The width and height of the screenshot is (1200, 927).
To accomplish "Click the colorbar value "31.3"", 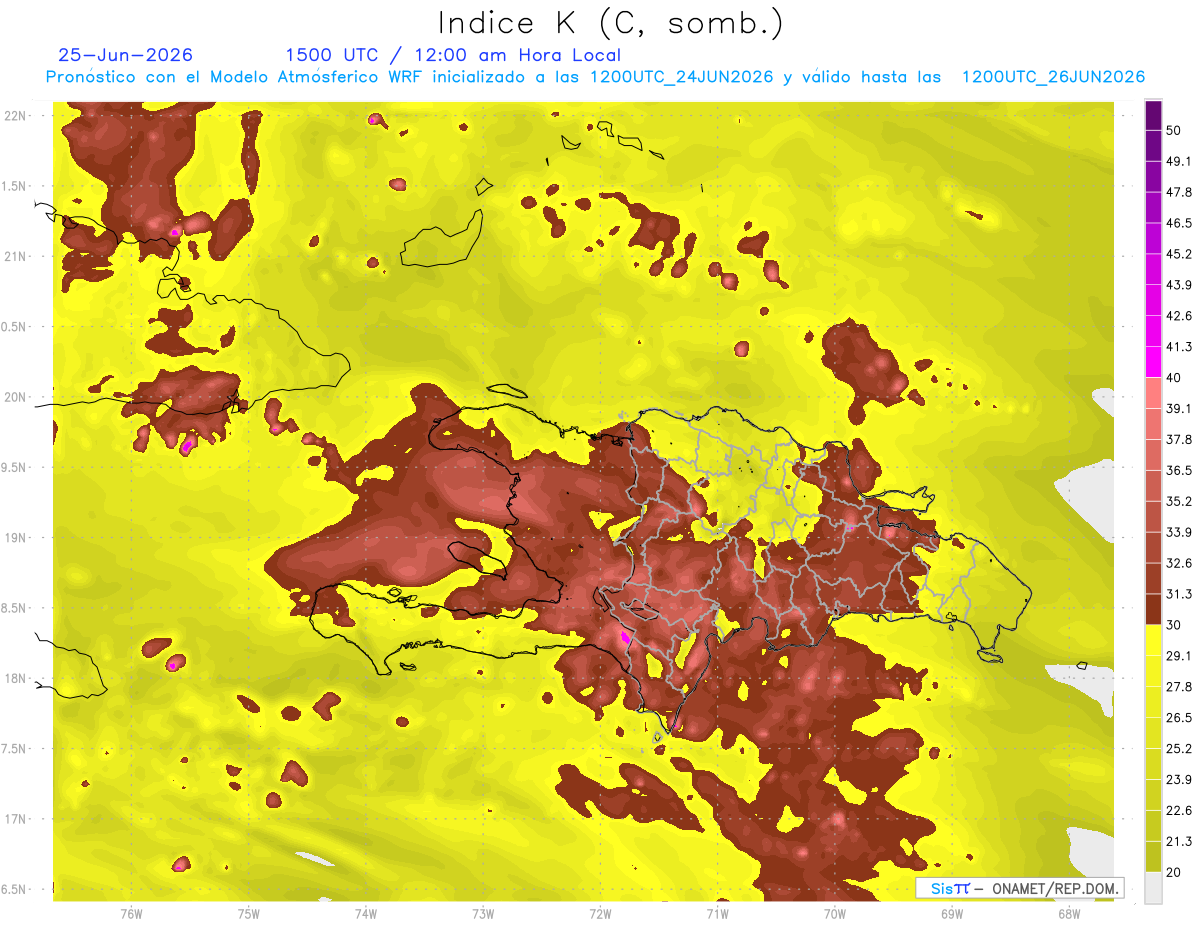I will click(1179, 595).
